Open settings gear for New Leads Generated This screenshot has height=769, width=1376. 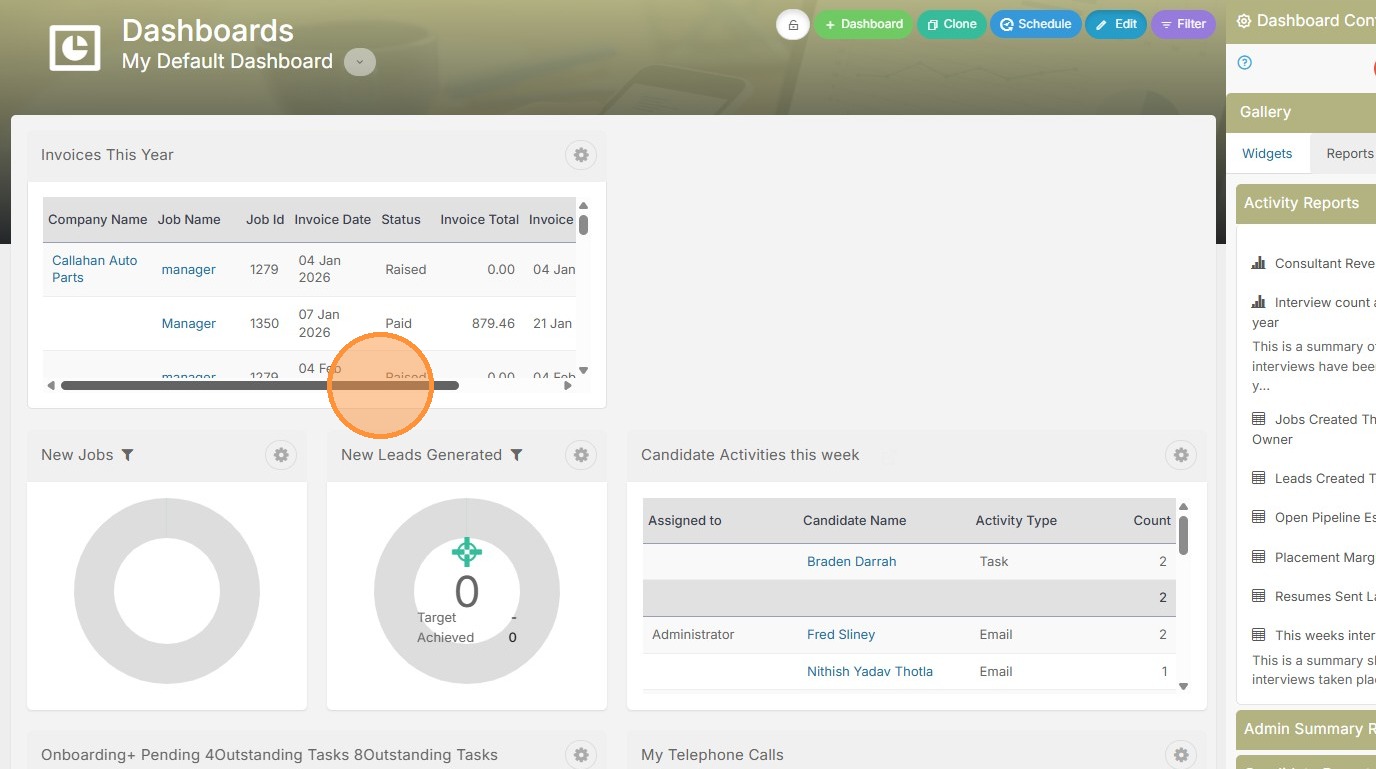581,455
